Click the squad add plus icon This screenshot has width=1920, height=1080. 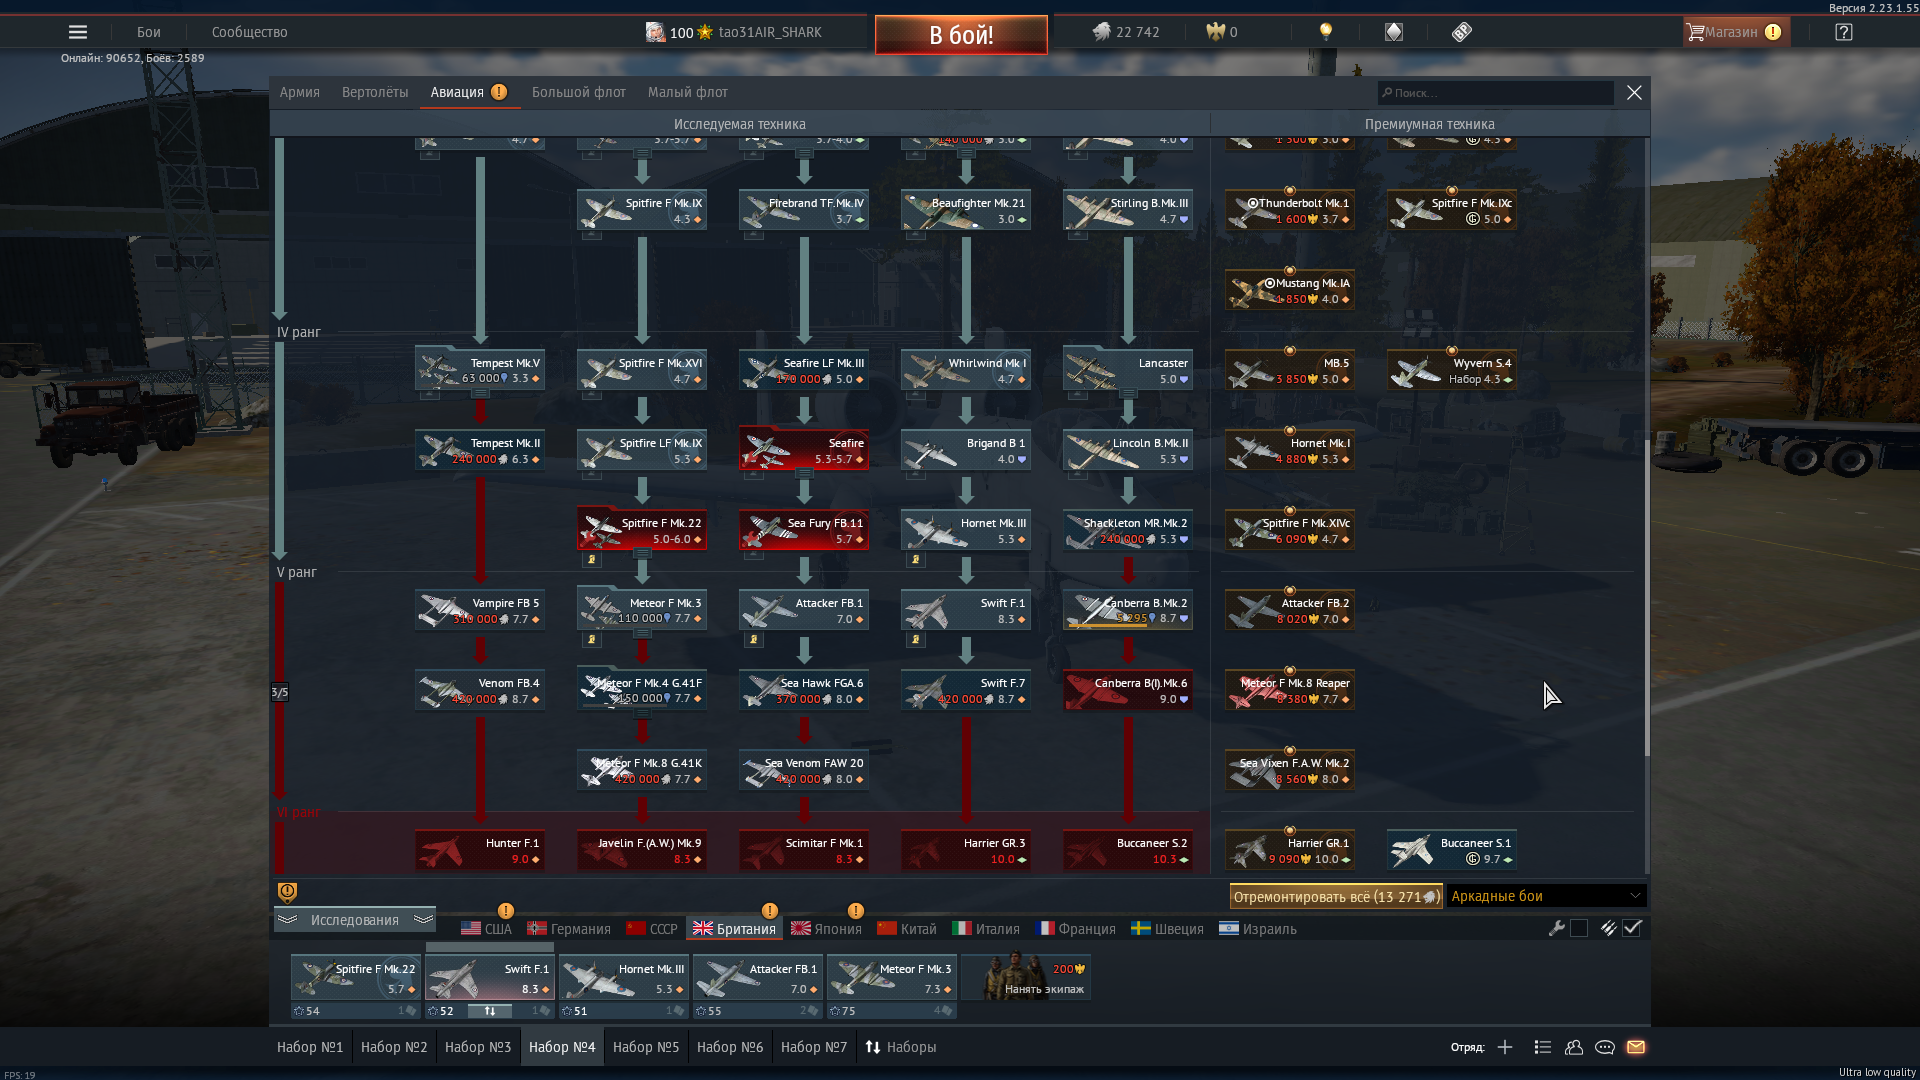1505,1047
